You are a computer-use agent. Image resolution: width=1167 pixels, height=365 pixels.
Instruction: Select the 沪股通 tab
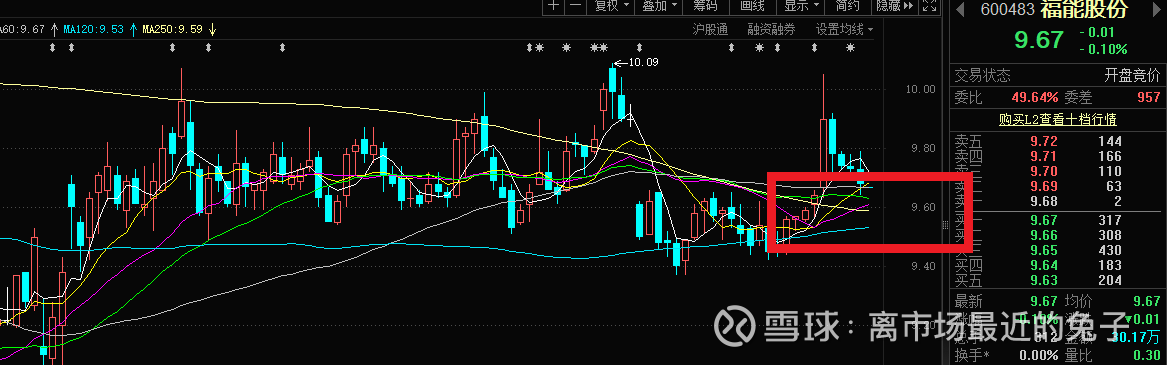tap(710, 29)
